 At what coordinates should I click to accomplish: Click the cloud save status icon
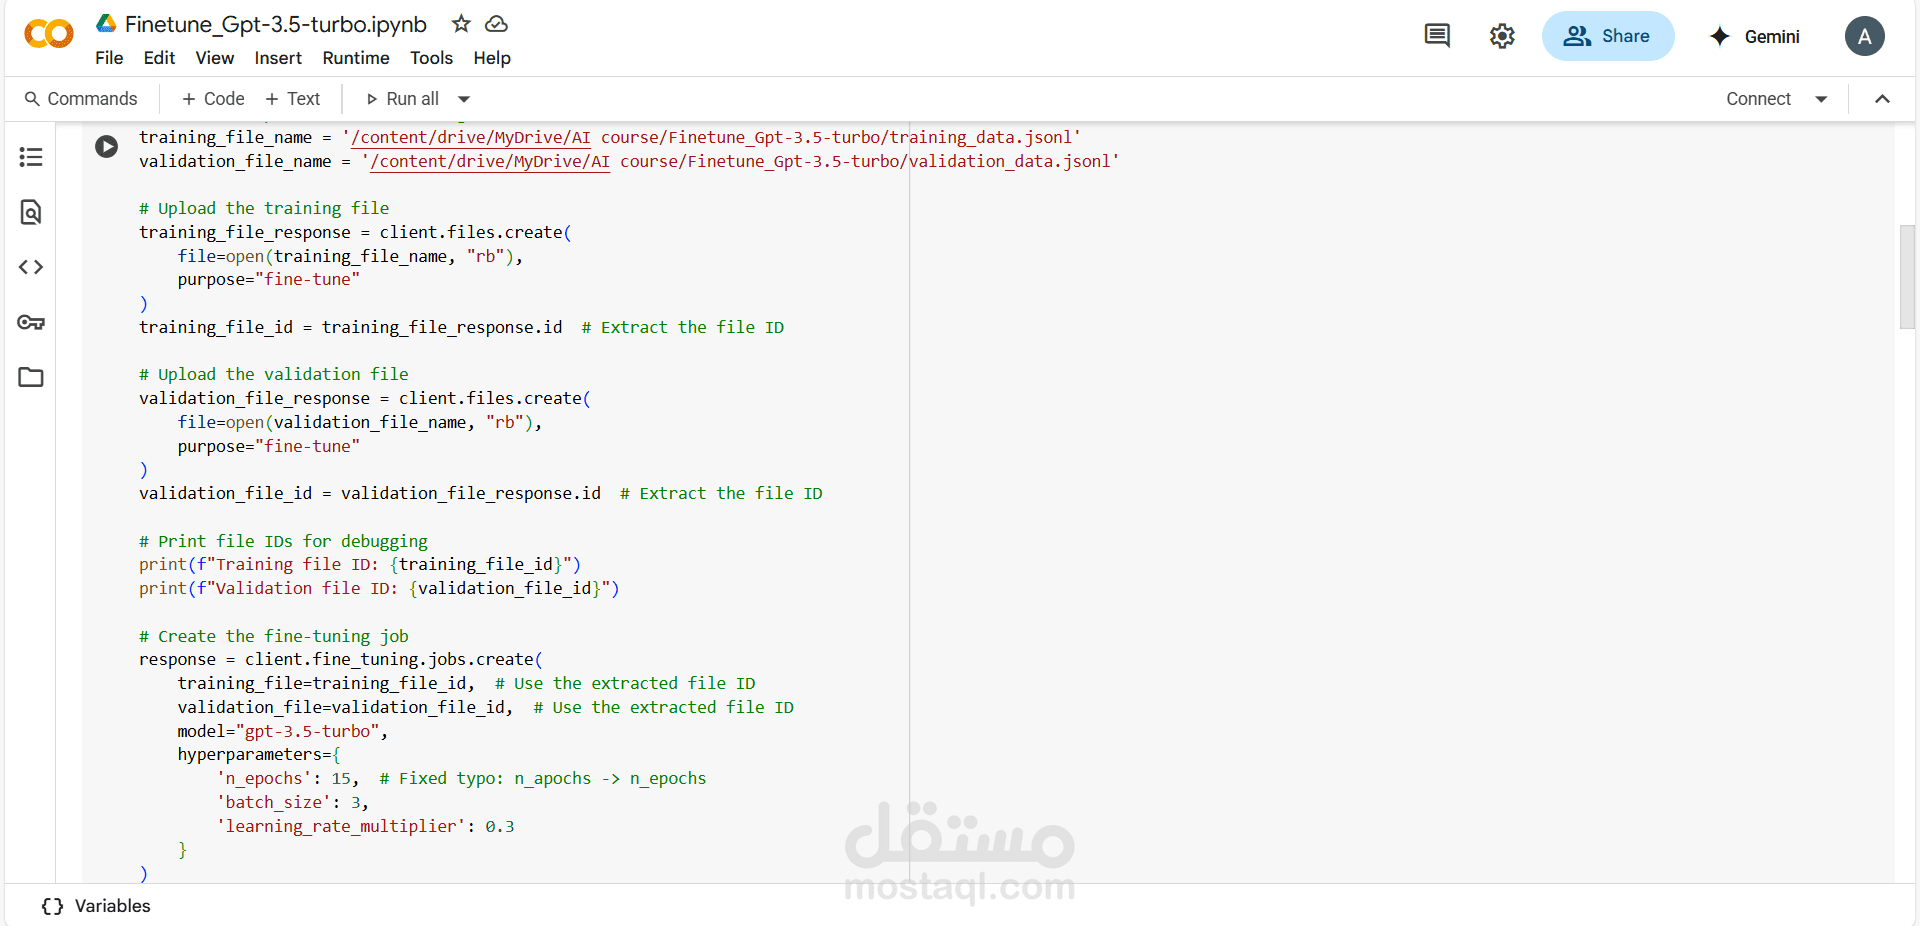click(496, 23)
